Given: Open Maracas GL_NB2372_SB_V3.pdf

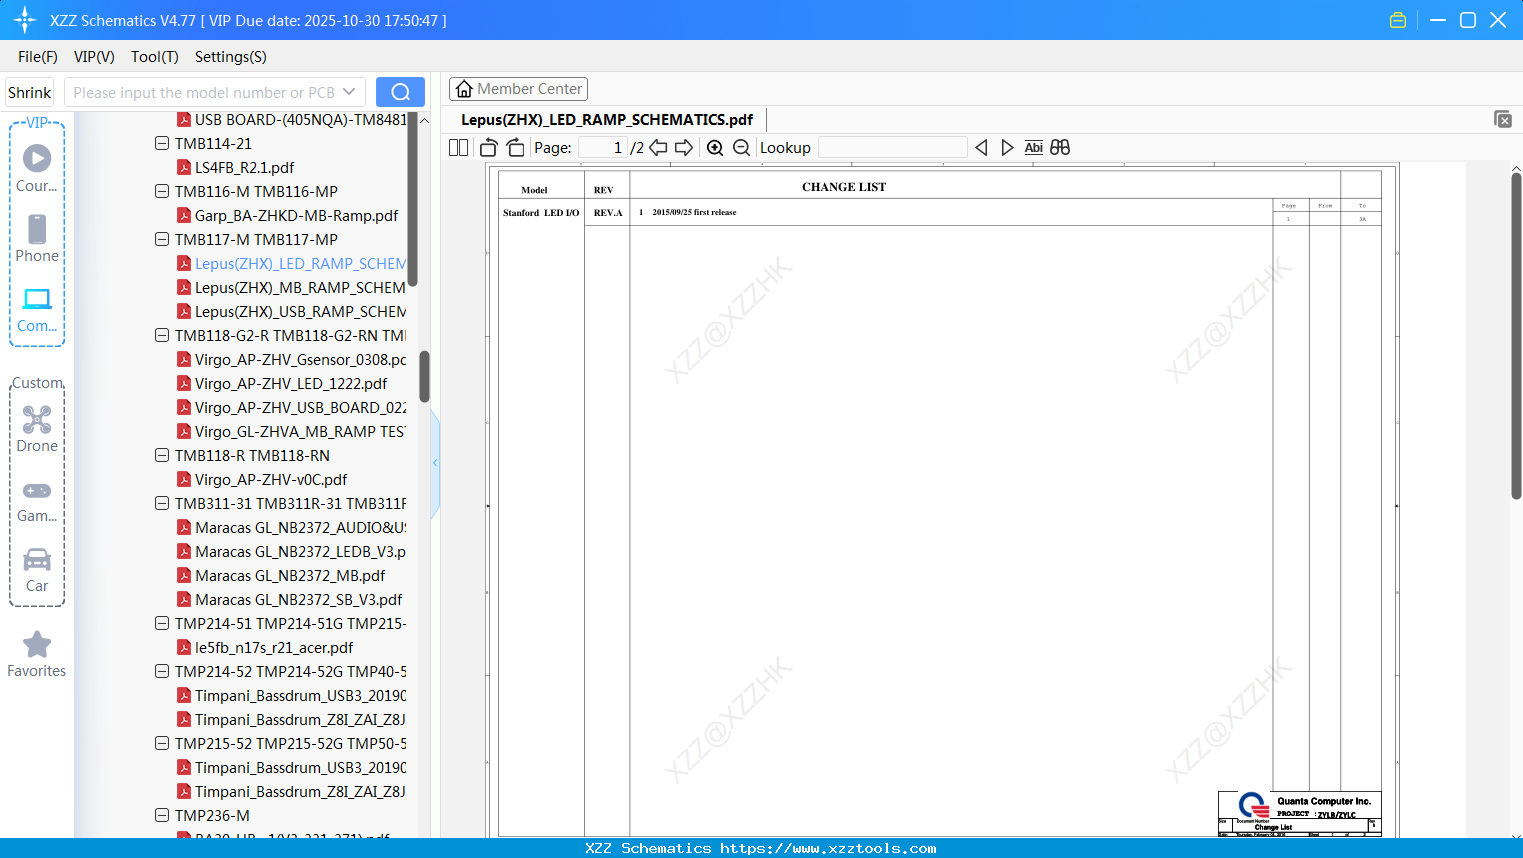Looking at the screenshot, I should [299, 599].
